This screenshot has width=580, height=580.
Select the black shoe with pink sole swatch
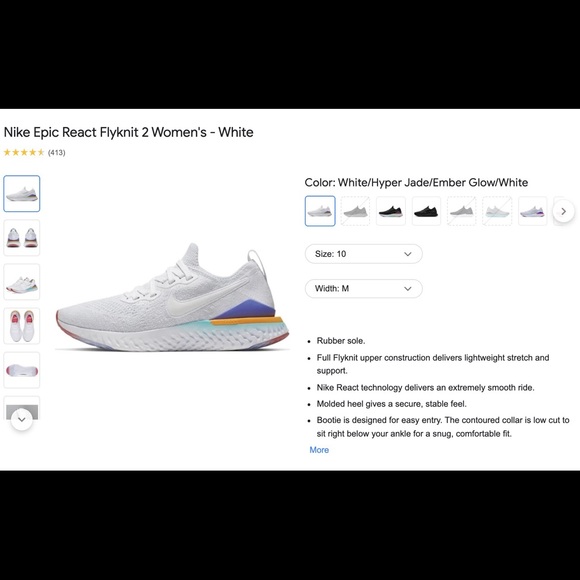click(x=391, y=211)
